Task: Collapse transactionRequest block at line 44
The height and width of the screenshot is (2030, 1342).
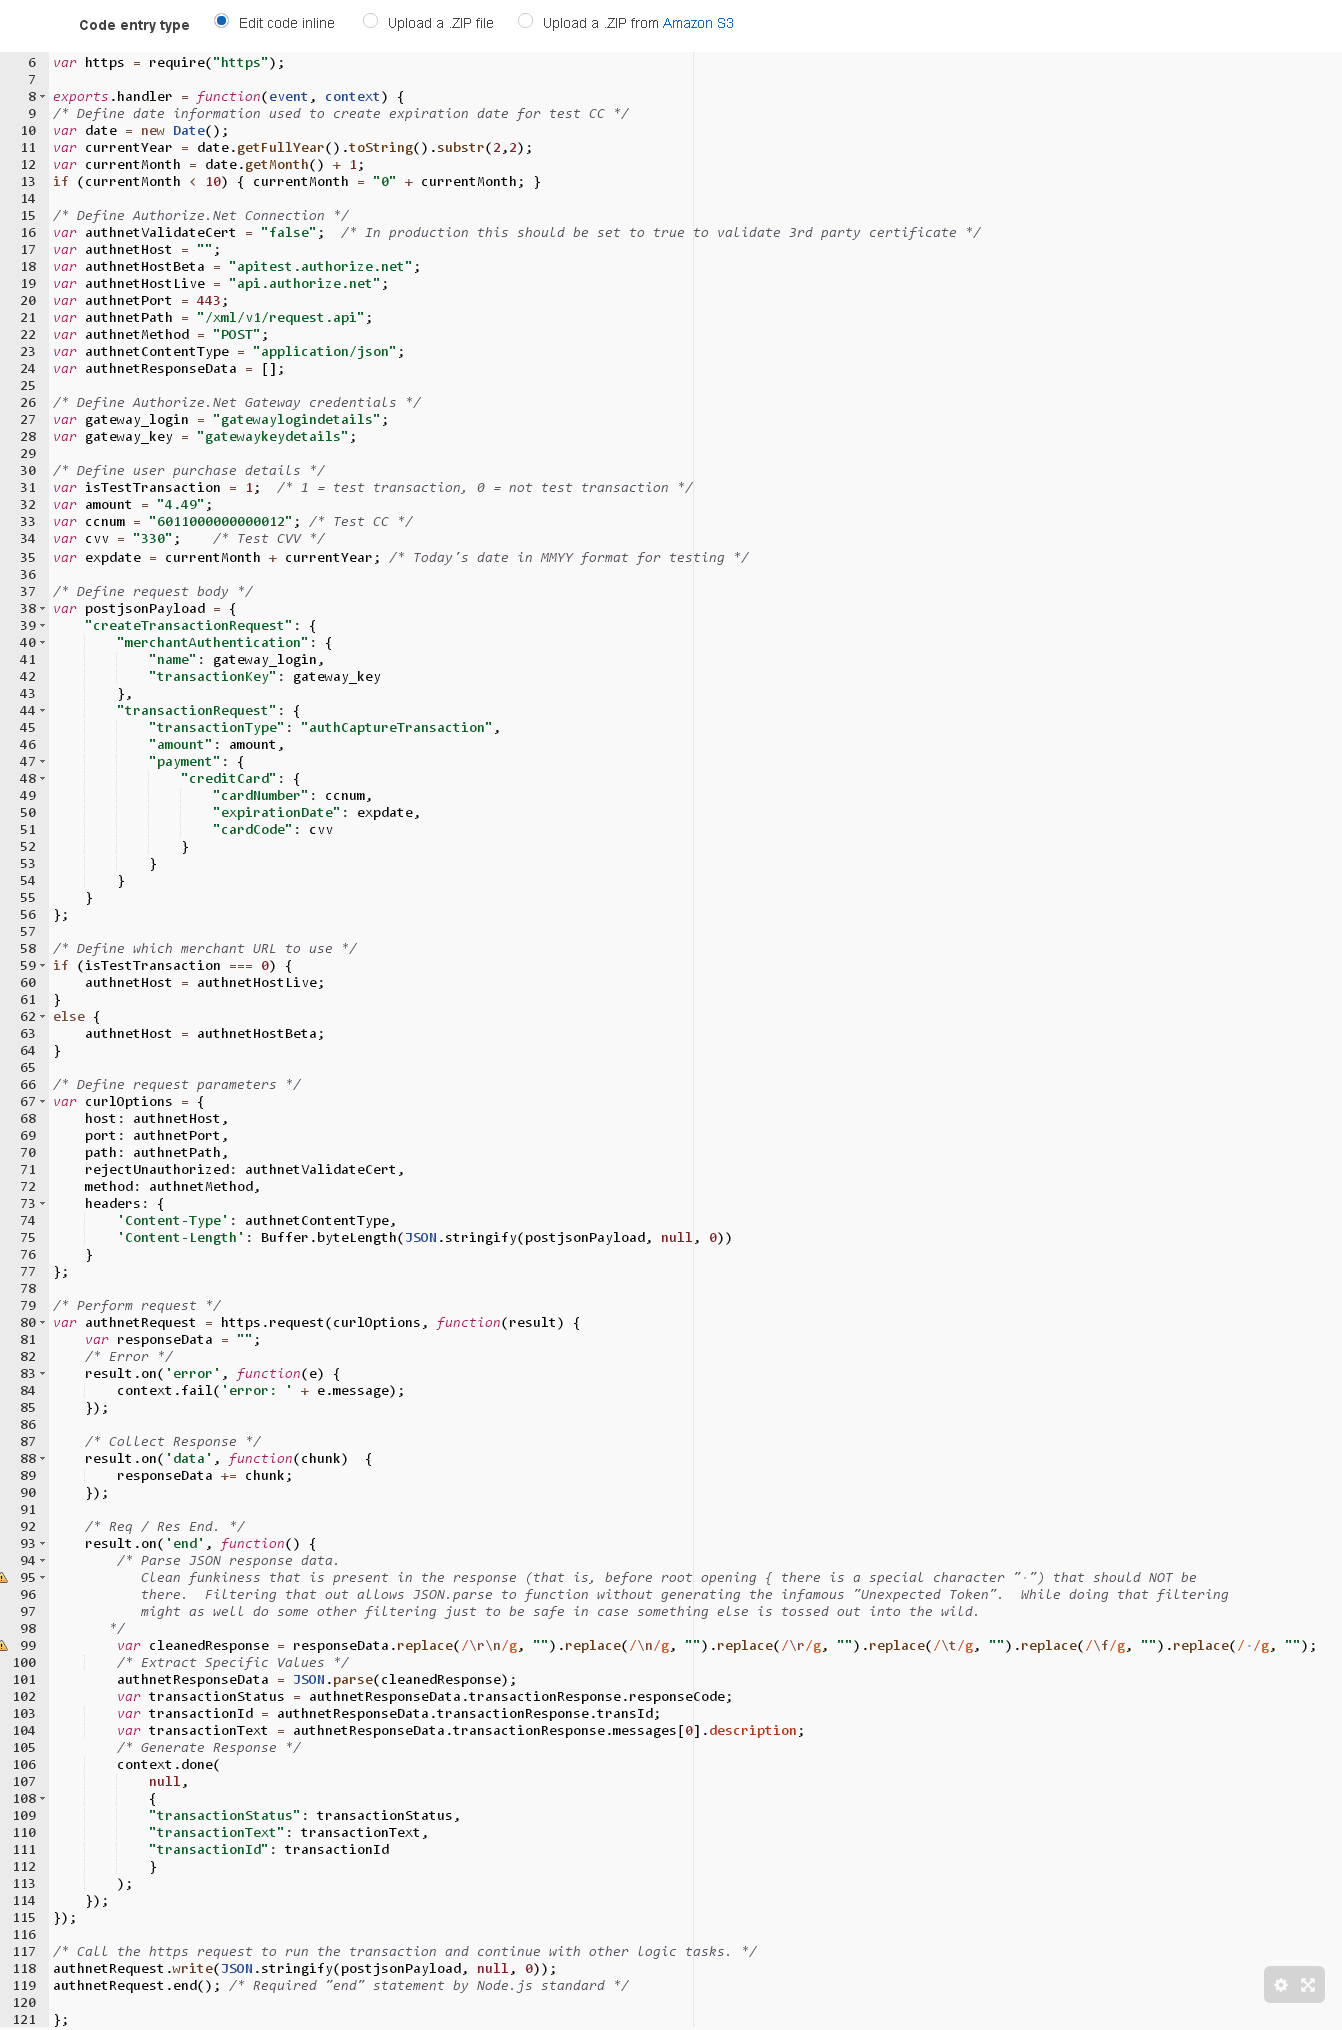Action: point(42,710)
